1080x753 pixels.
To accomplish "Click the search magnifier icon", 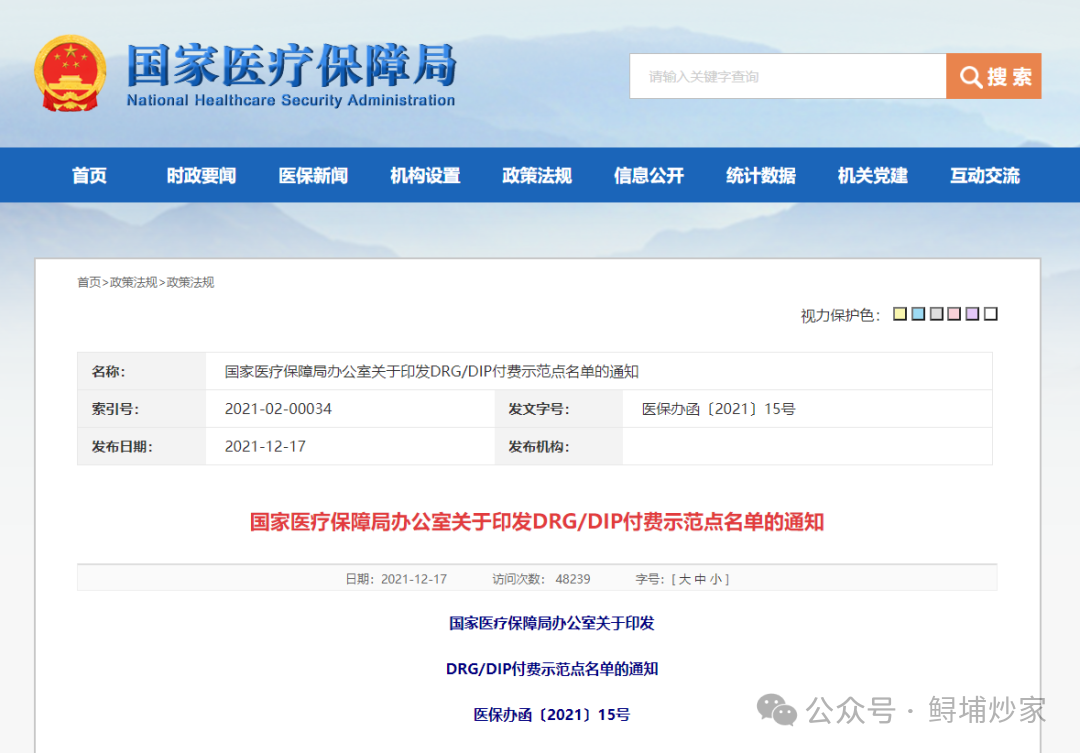I will pyautogui.click(x=970, y=76).
